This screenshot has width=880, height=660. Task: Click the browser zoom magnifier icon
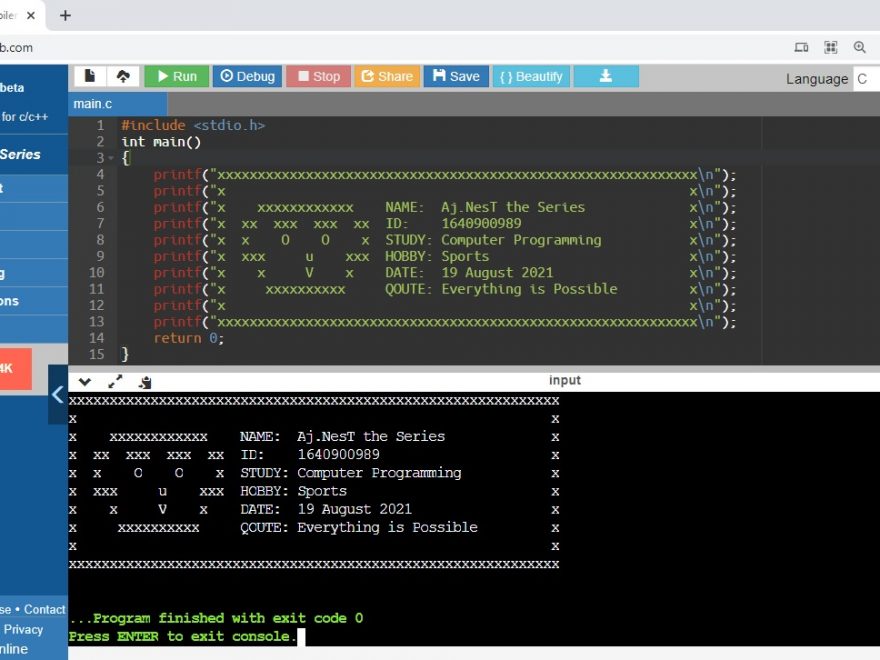(x=860, y=47)
